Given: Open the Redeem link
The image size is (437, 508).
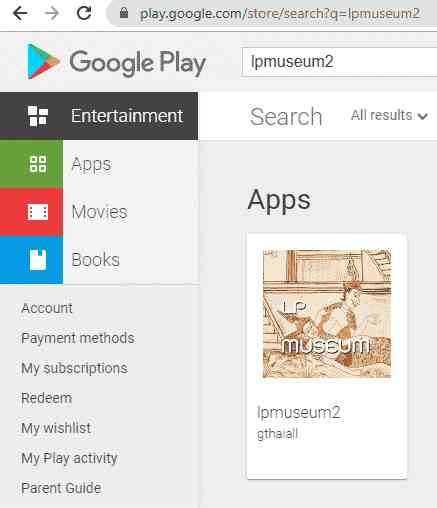Looking at the screenshot, I should pyautogui.click(x=46, y=398).
